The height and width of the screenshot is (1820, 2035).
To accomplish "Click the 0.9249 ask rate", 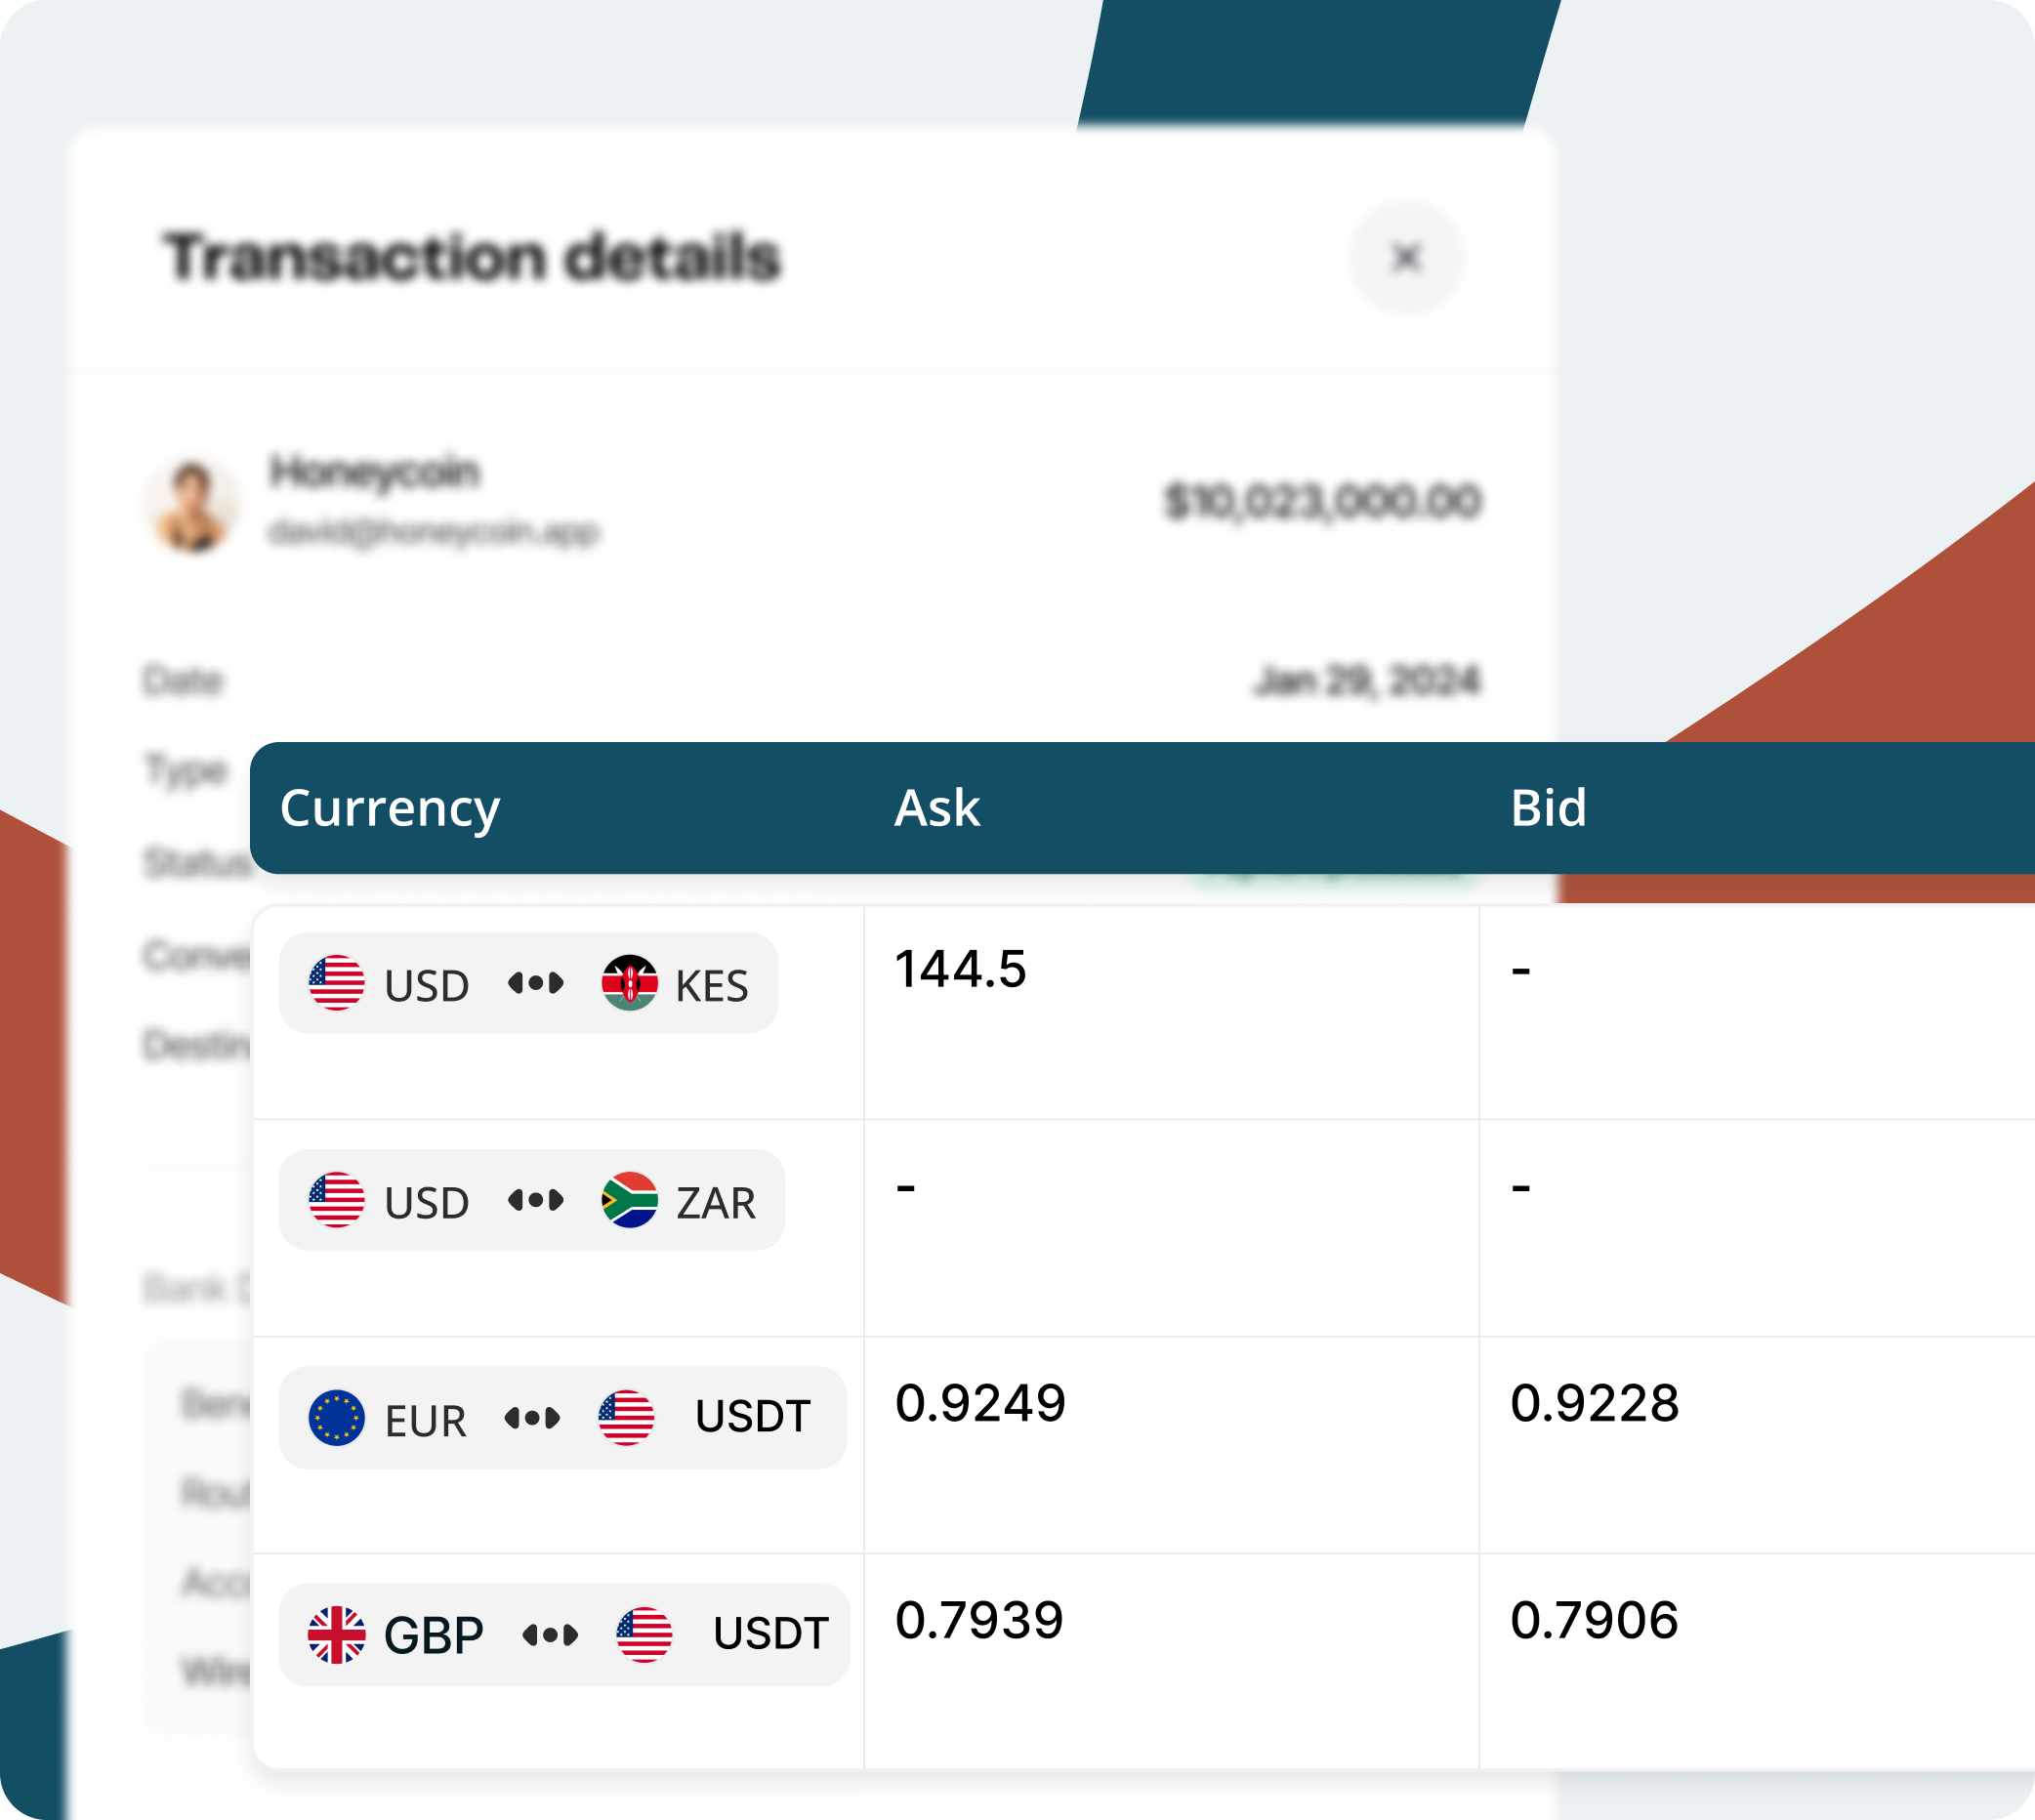I will coord(980,1403).
